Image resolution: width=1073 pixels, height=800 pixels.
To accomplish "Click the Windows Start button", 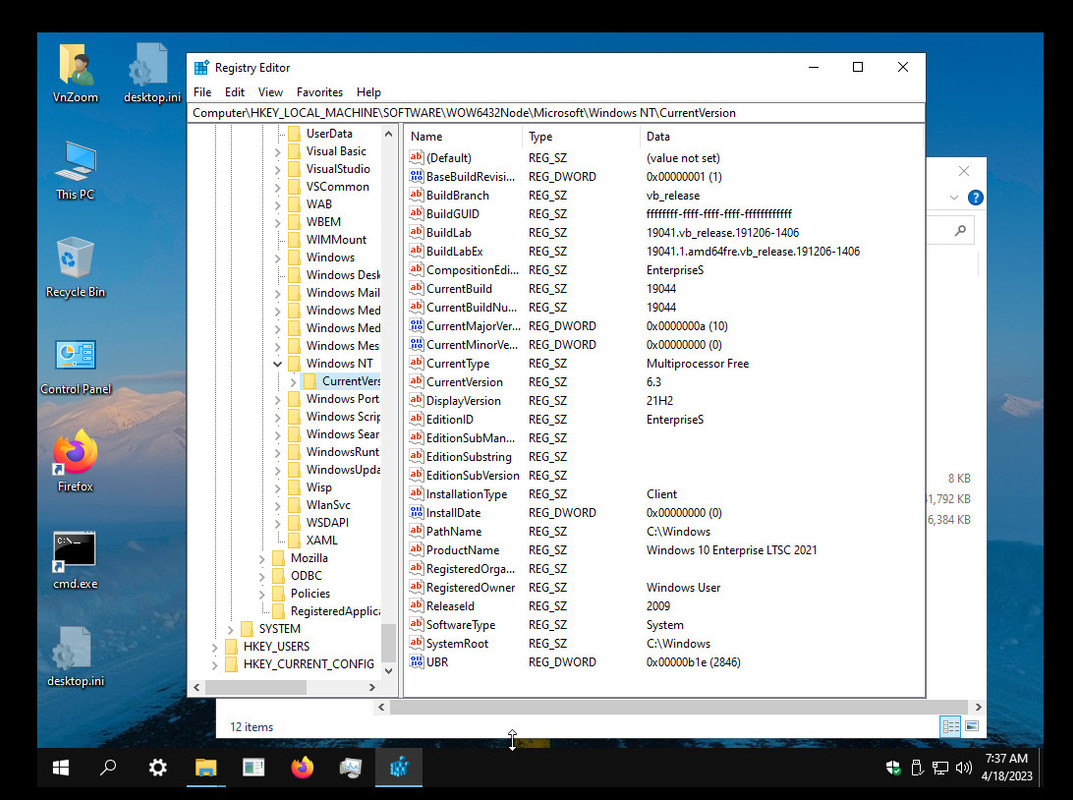I will (61, 768).
